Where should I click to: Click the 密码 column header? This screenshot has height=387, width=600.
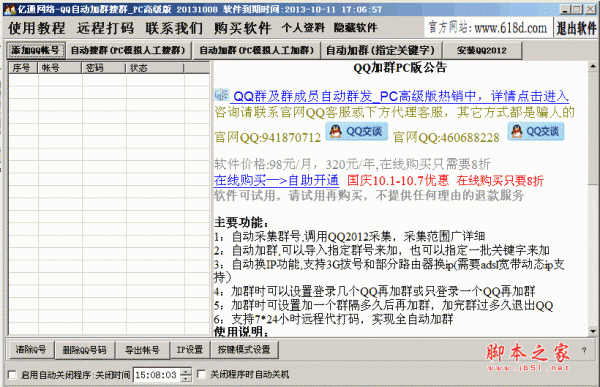[103, 68]
